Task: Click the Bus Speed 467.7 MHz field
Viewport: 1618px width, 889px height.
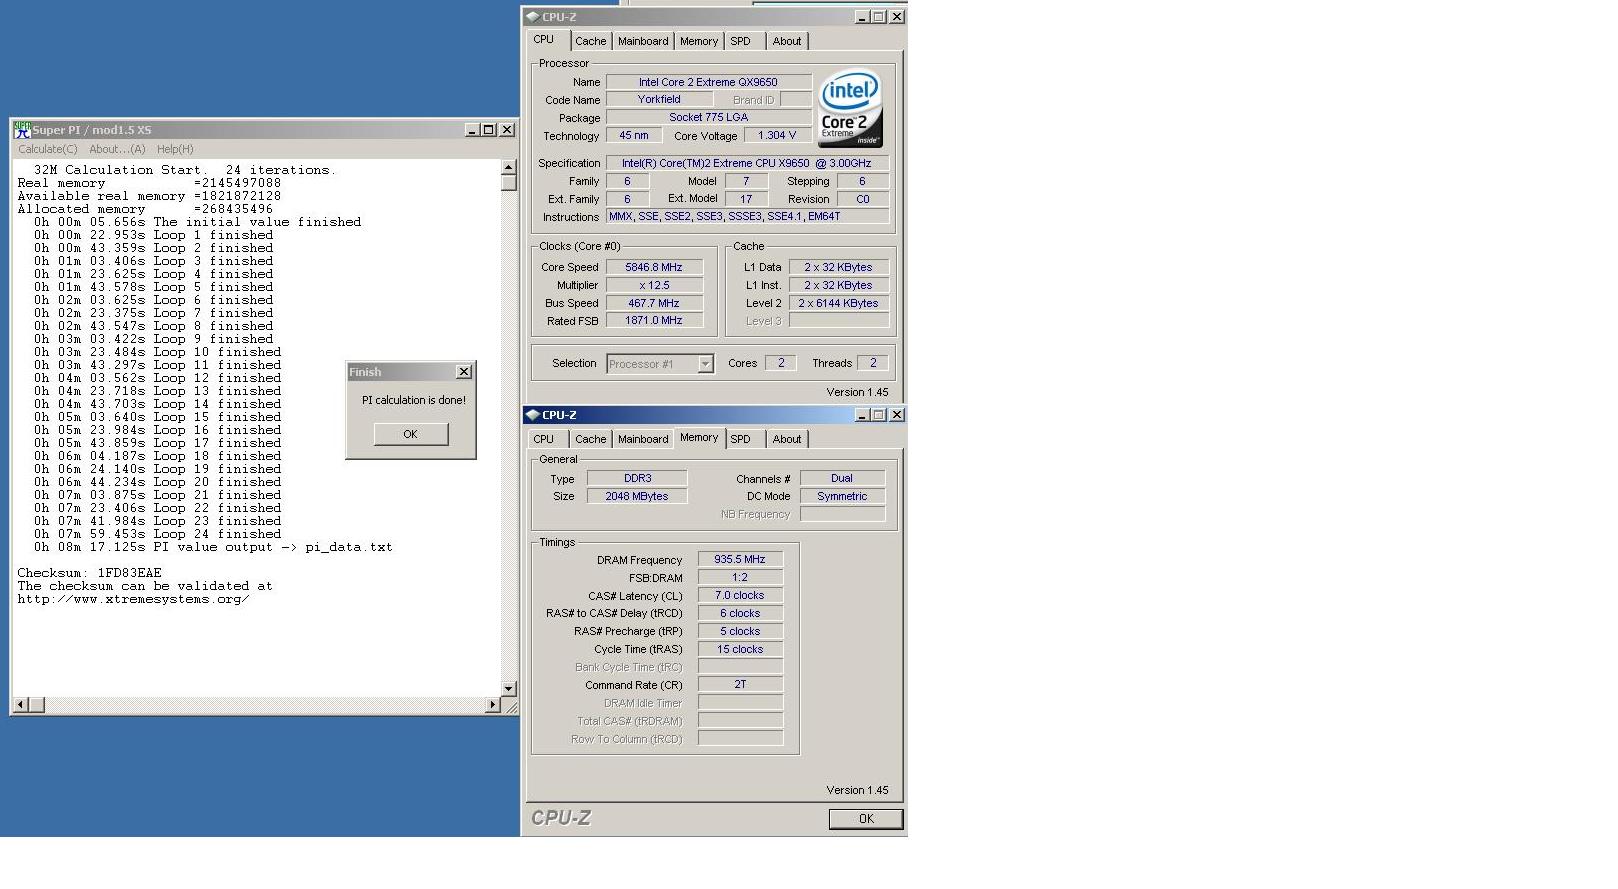Action: (654, 303)
